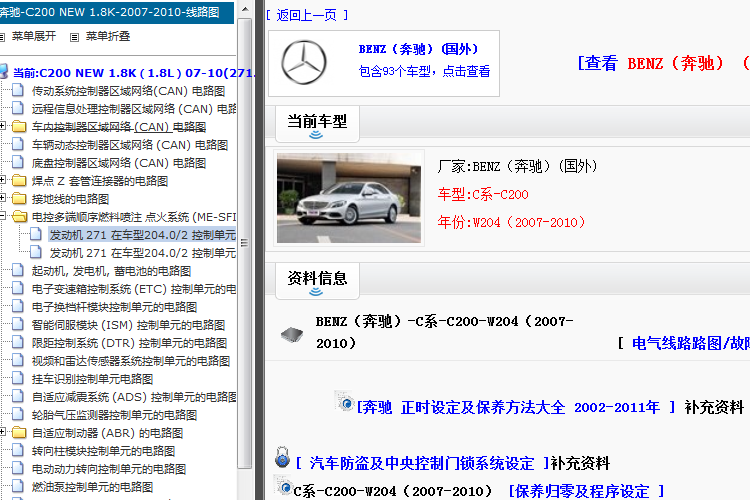Open 视频和雷达传感器系统控制单元的电路图
Viewport: 750px width, 500px height.
click(x=131, y=361)
